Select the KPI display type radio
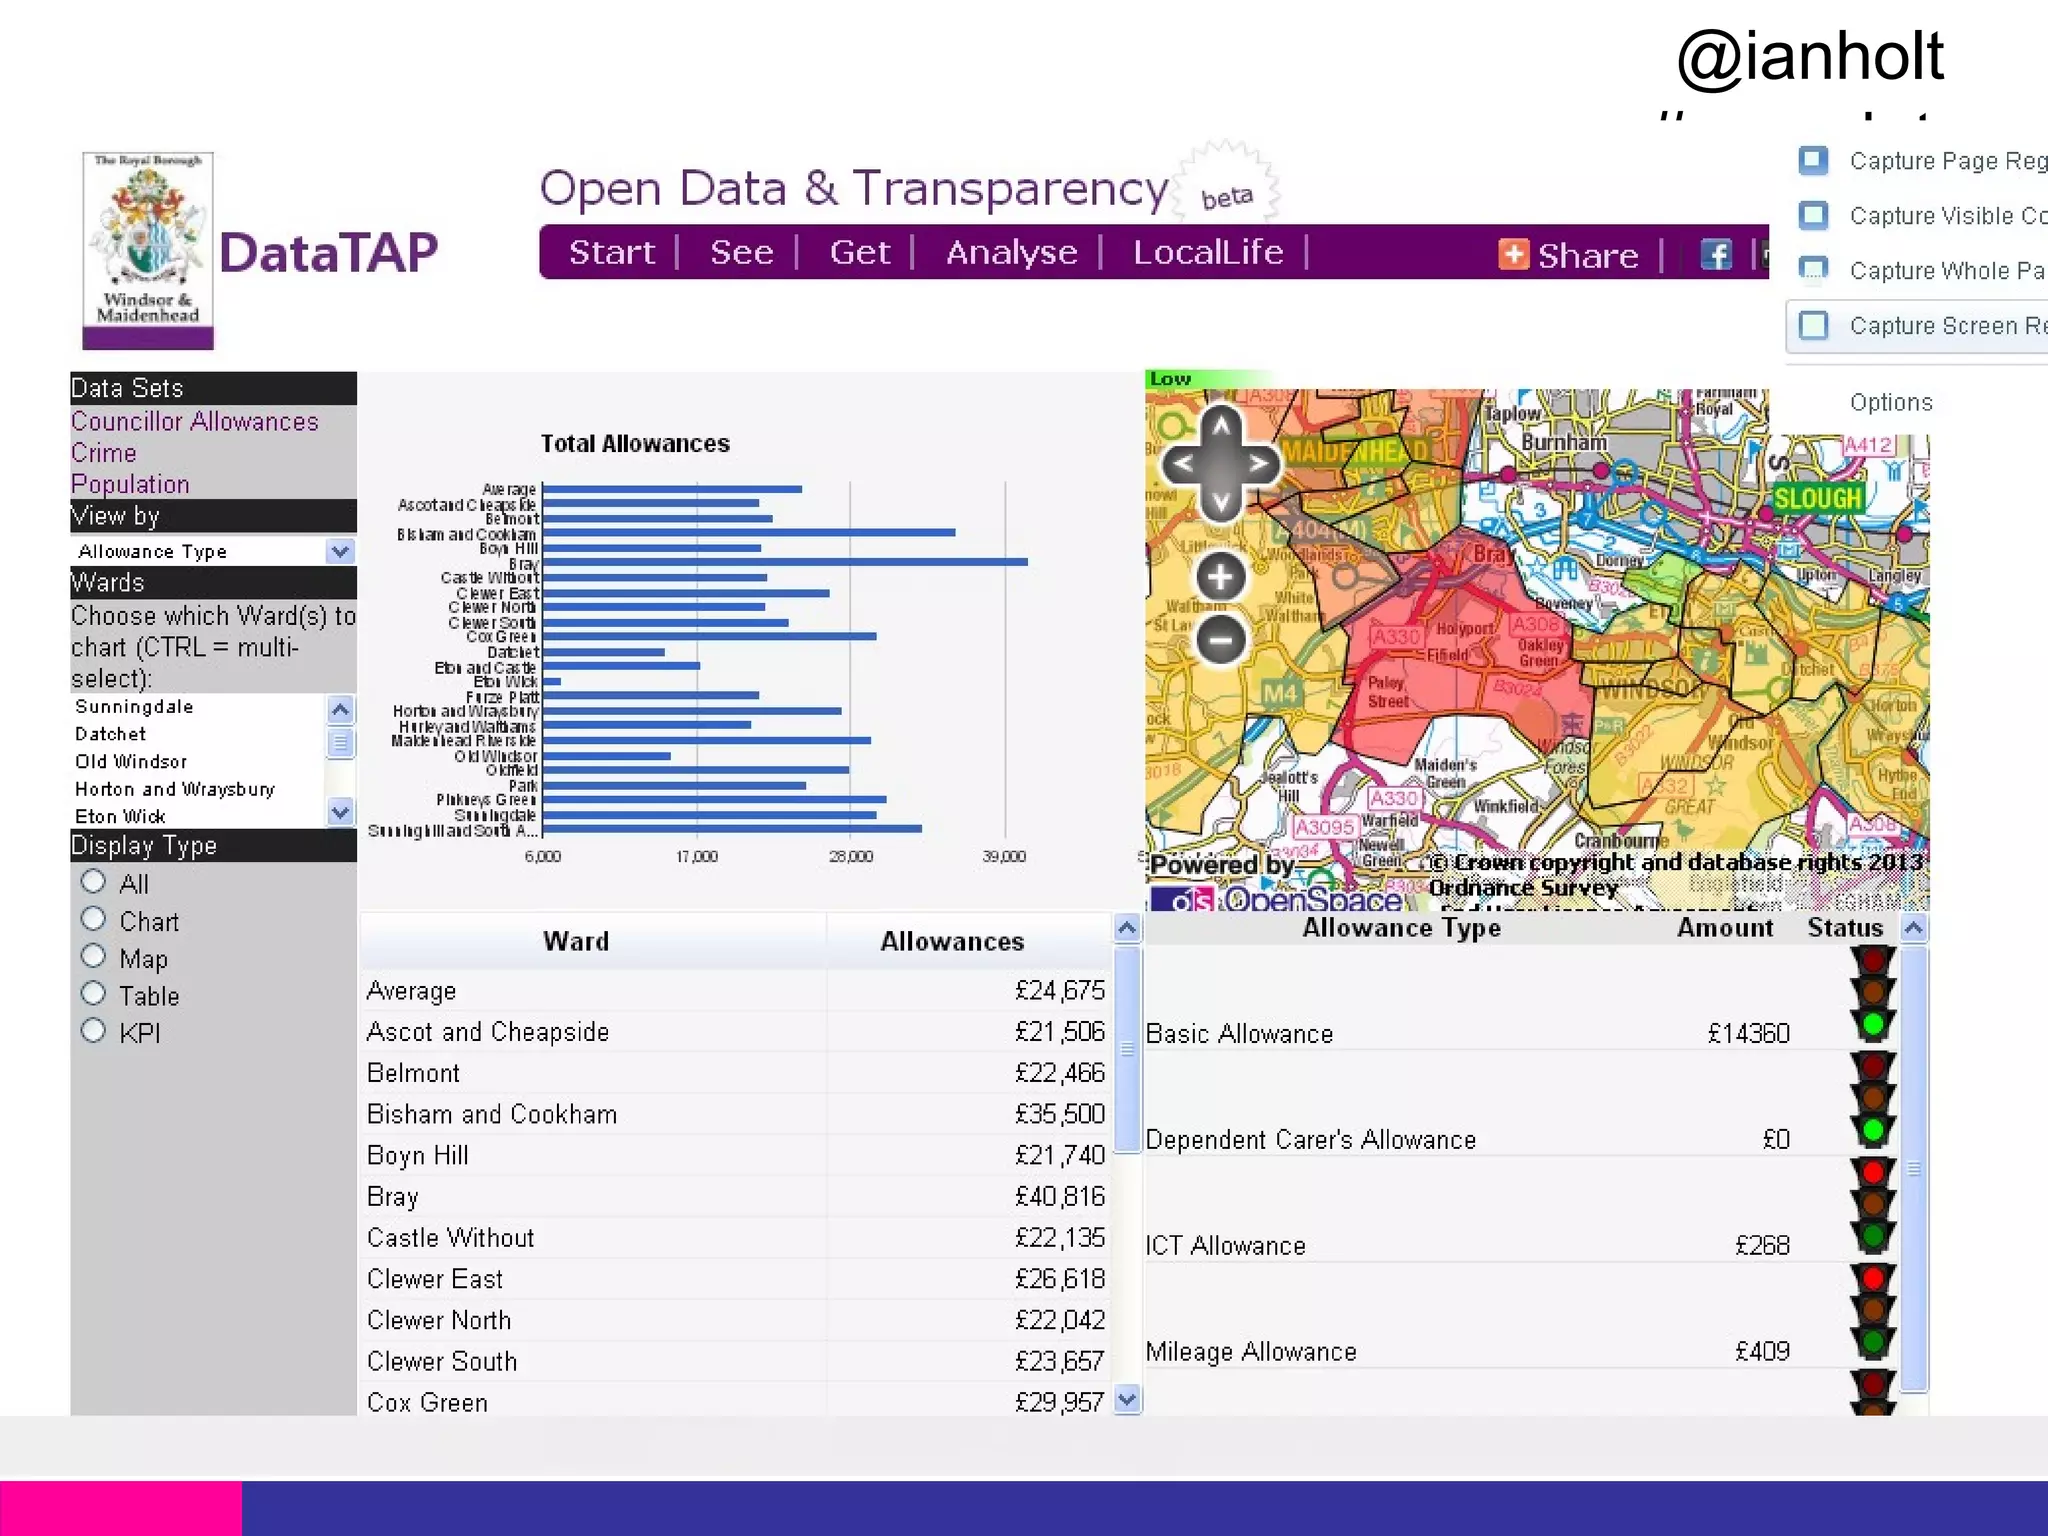Screen dimensions: 2048x1536 [93, 1030]
